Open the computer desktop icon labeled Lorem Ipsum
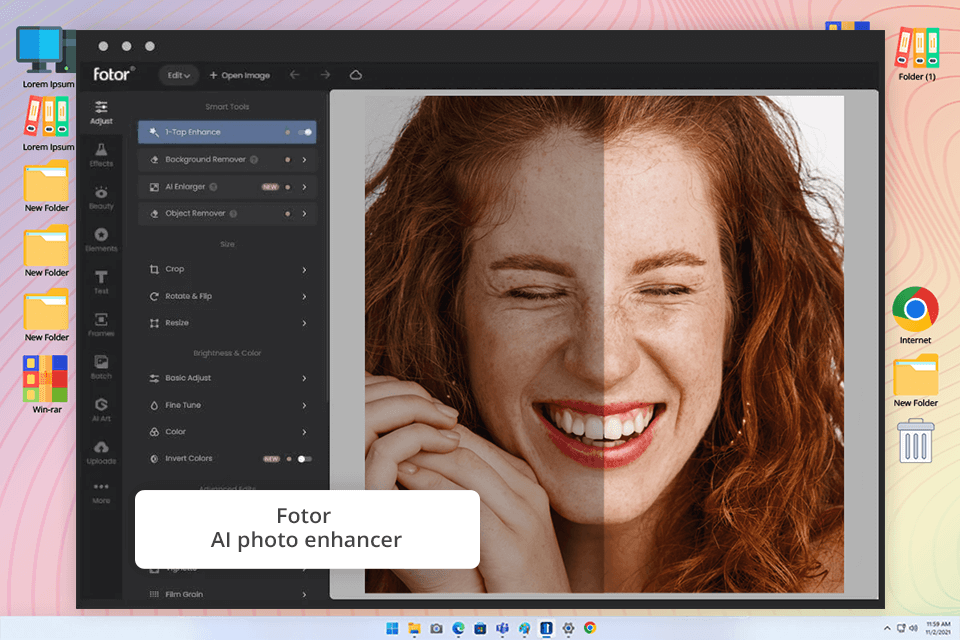The width and height of the screenshot is (960, 640). [46, 57]
